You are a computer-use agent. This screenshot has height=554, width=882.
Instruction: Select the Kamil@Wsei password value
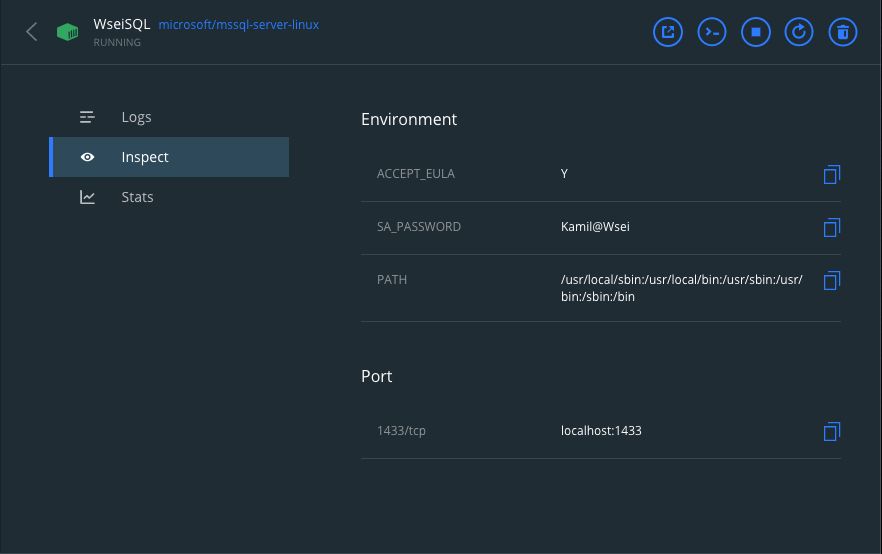(x=595, y=227)
